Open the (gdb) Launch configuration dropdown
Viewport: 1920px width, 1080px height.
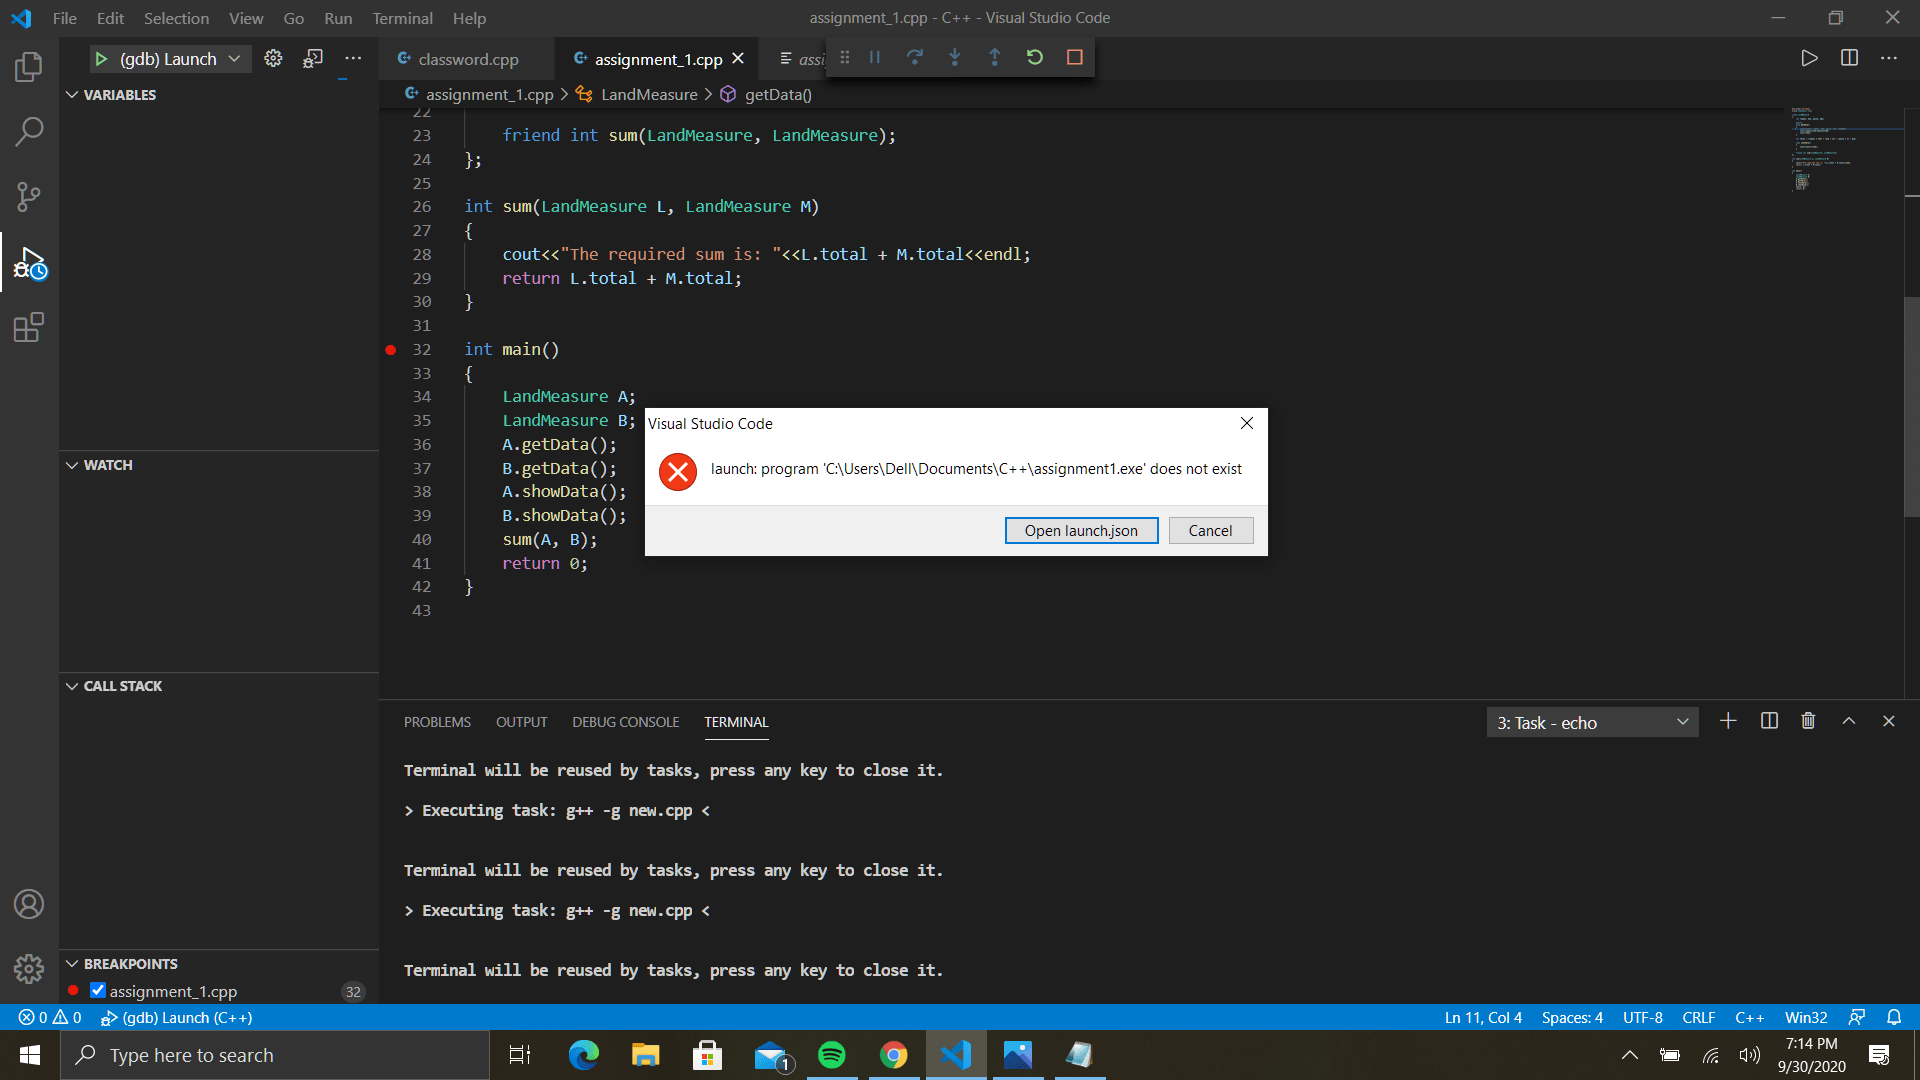coord(234,59)
